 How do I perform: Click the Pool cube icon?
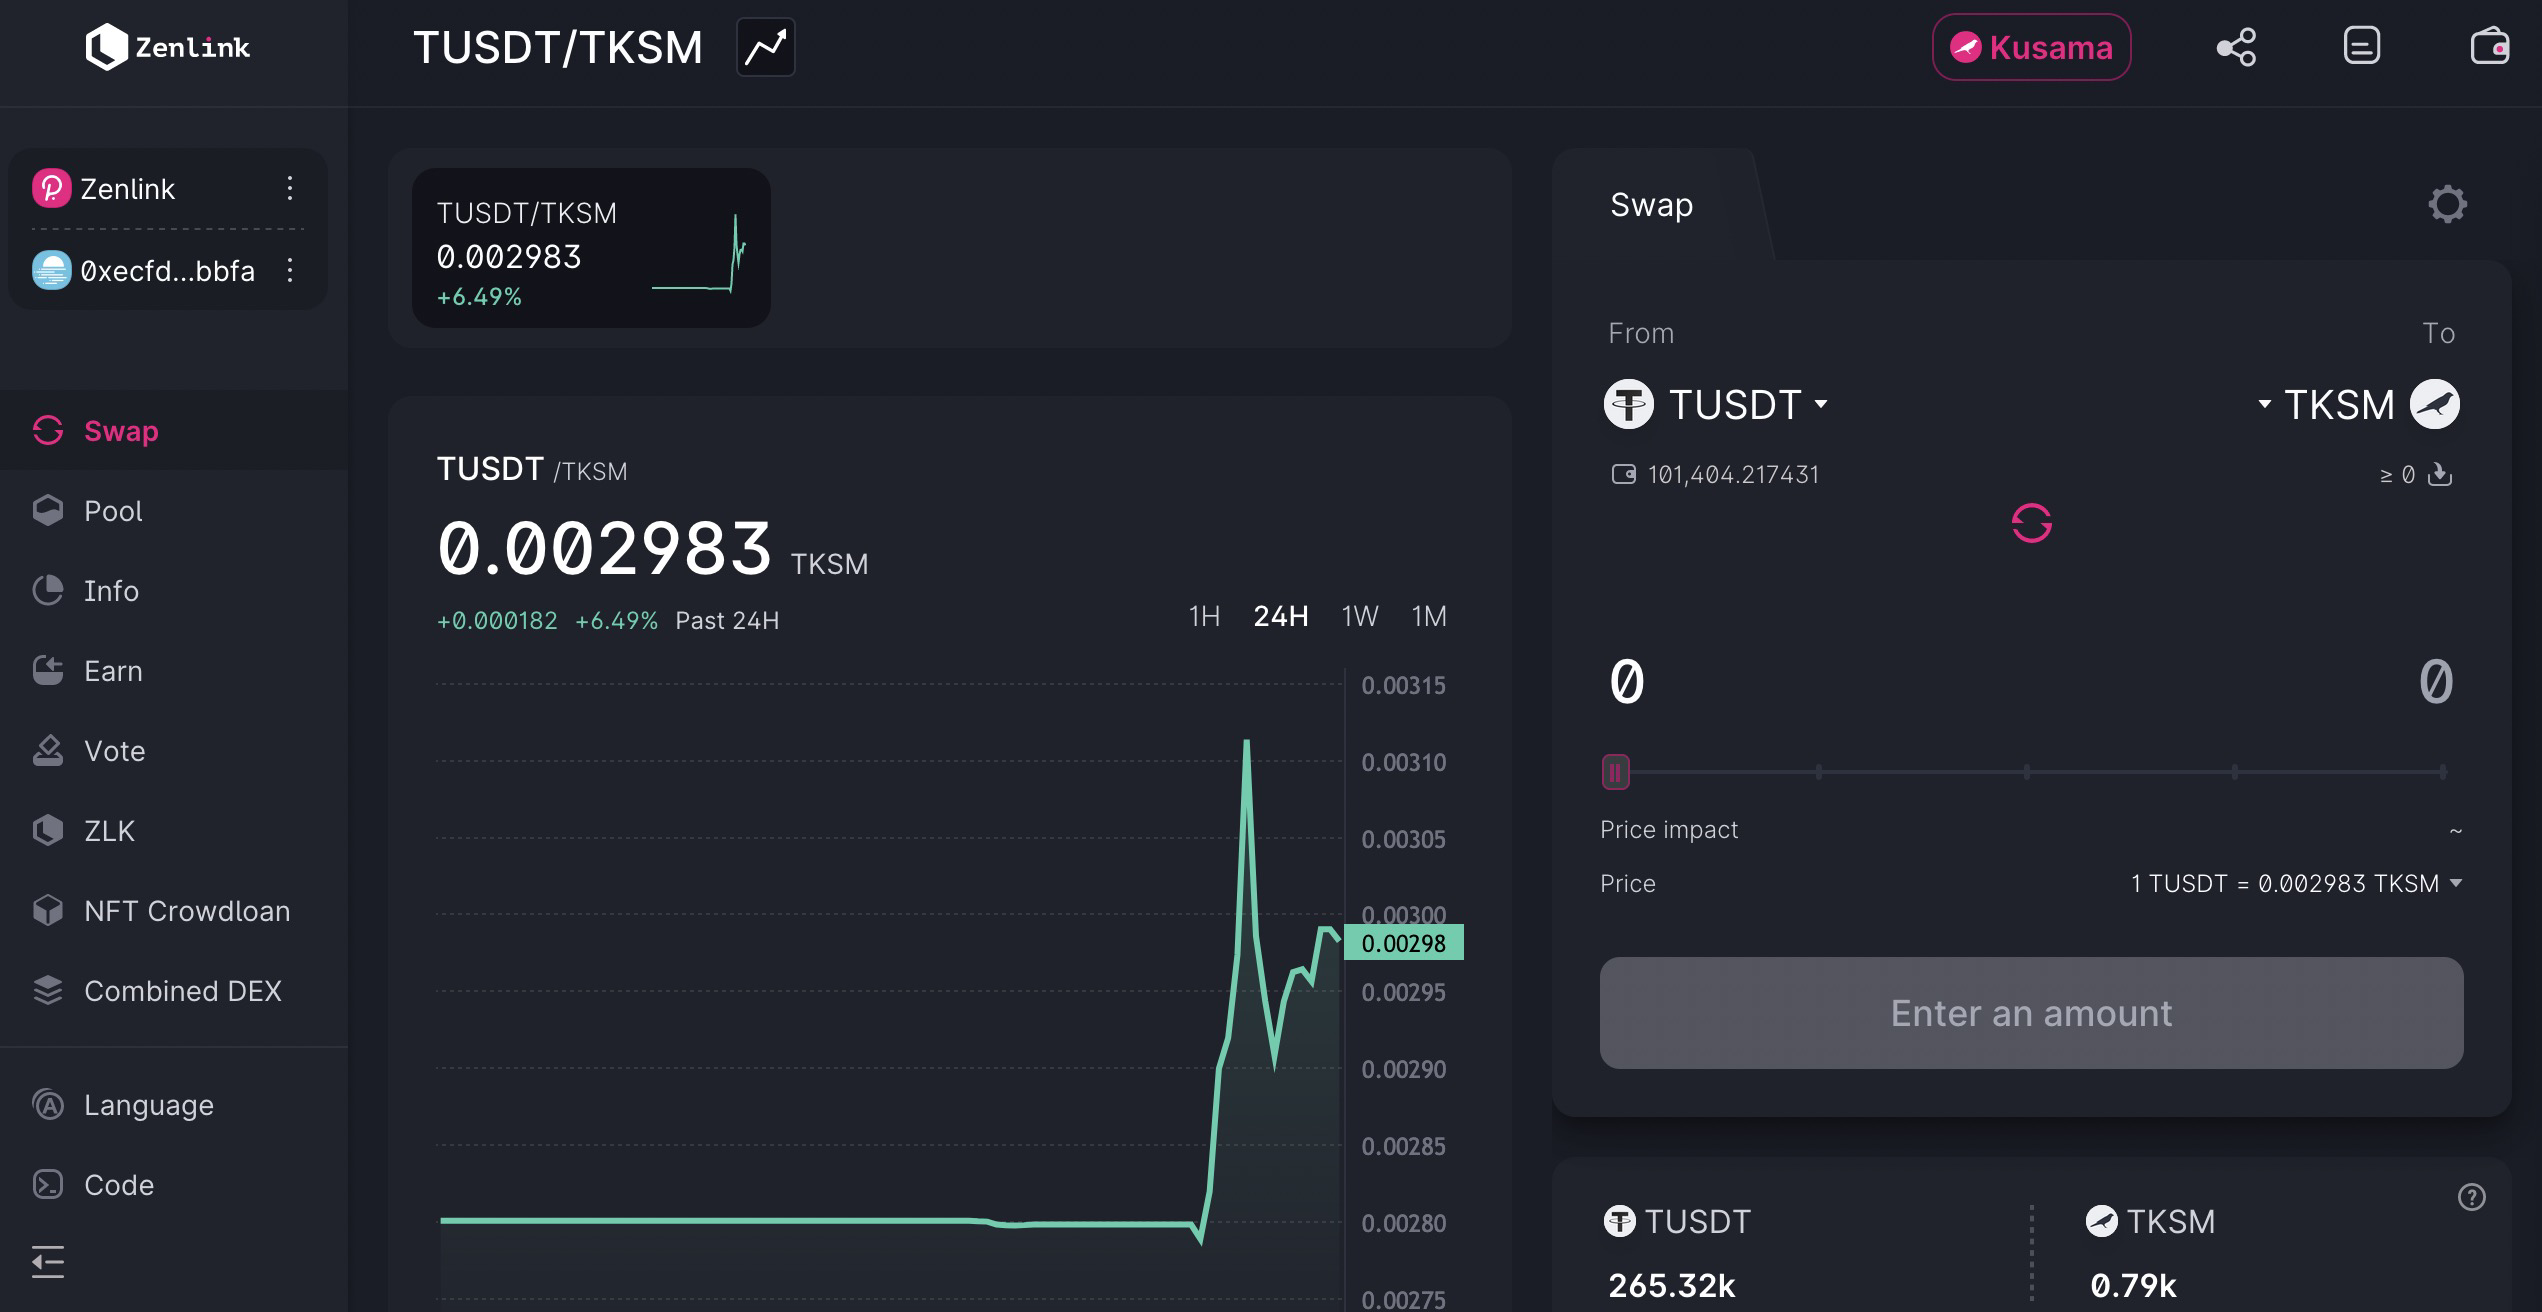47,510
